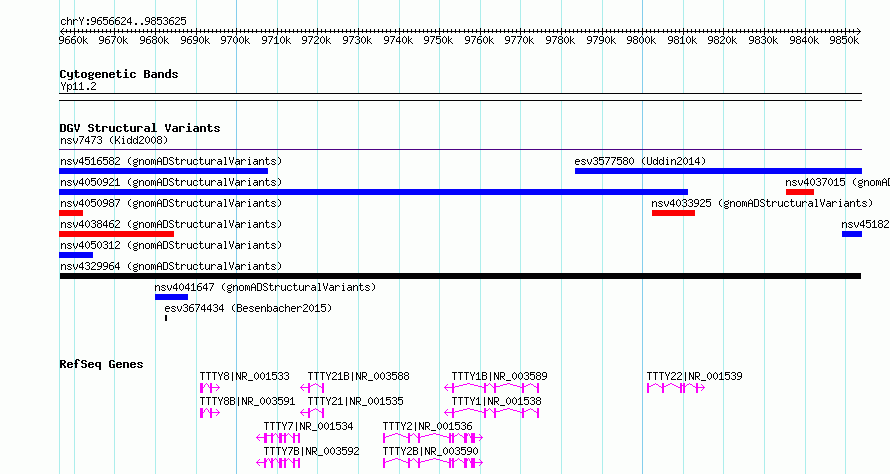This screenshot has width=890, height=474.
Task: Click the TTTY7B gene glyph
Action: 278,463
